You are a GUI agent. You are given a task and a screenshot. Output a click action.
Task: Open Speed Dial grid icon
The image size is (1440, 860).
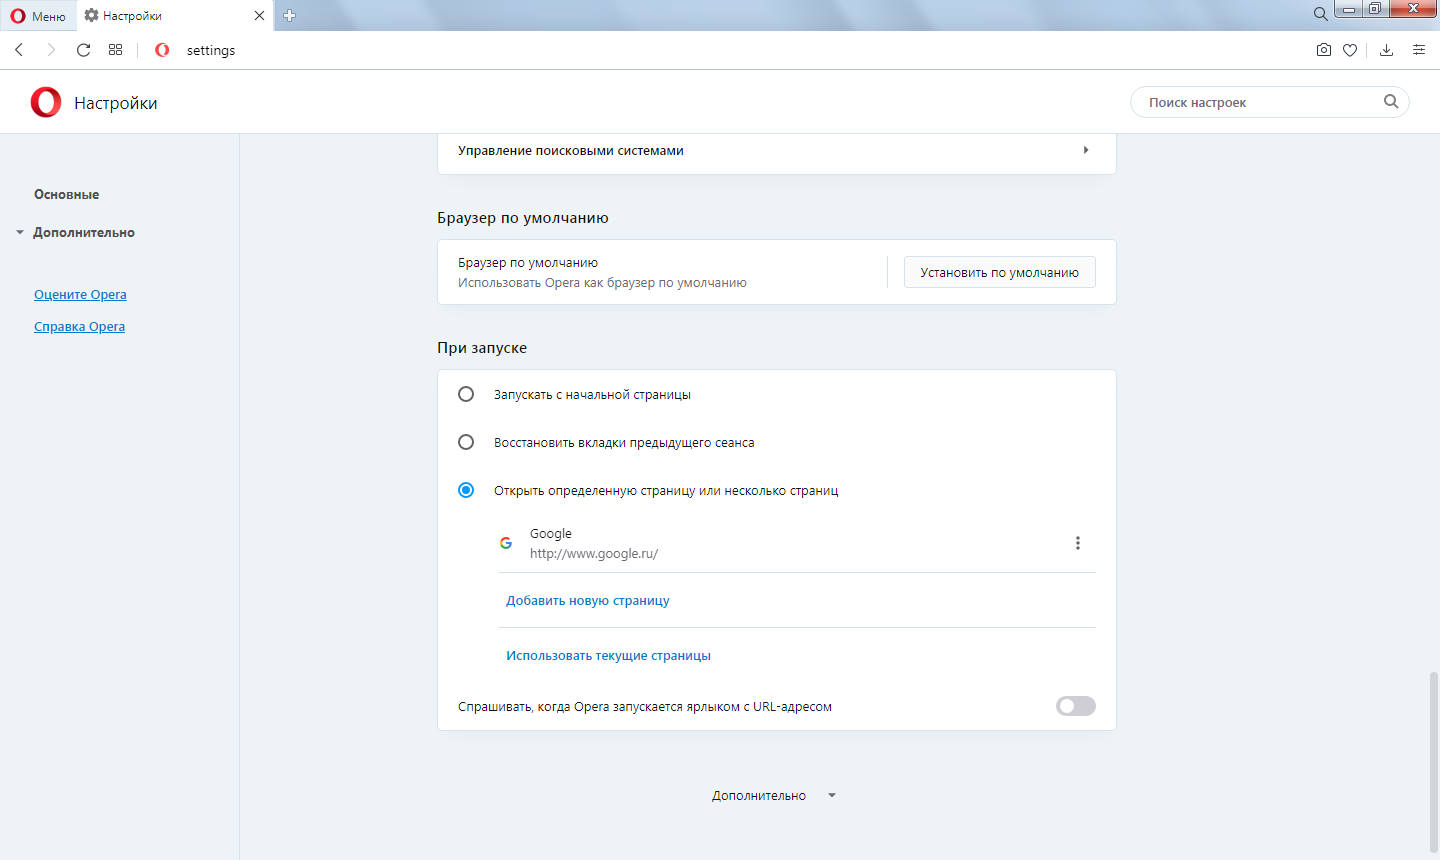(x=116, y=50)
